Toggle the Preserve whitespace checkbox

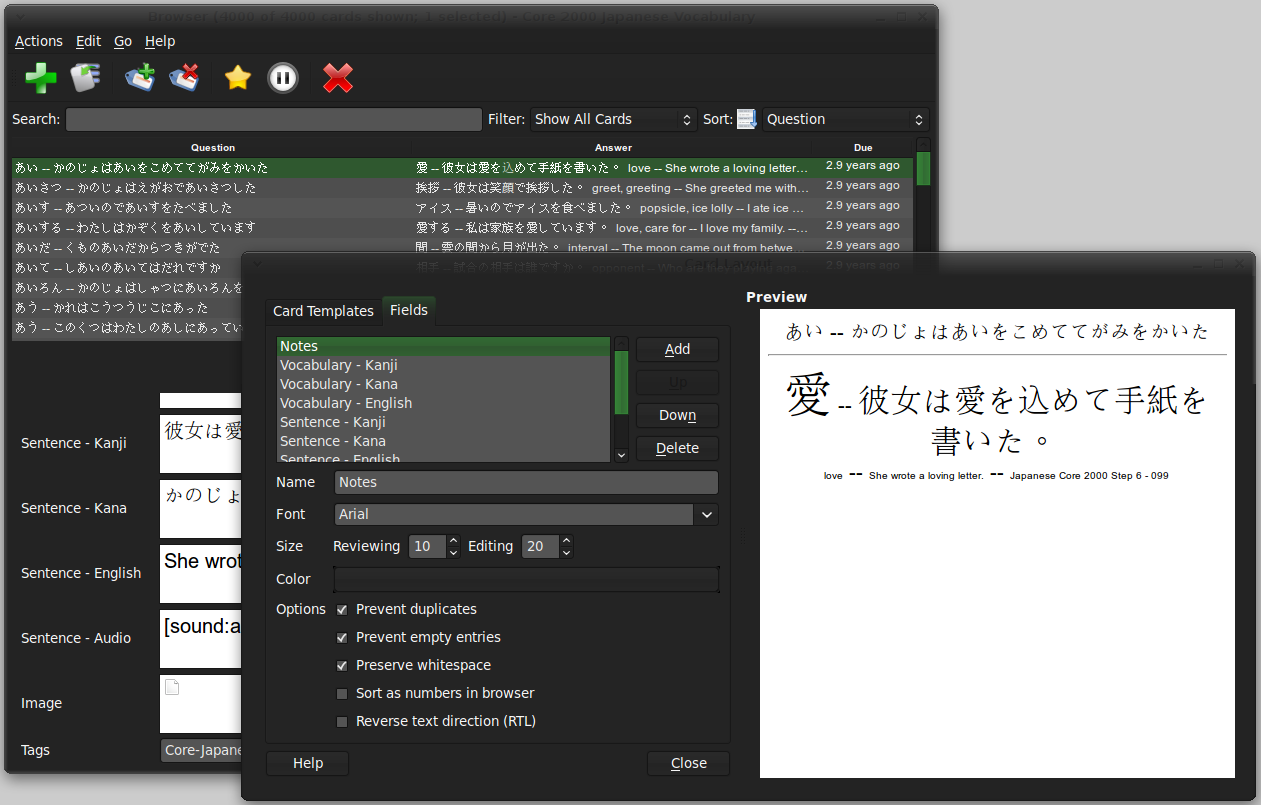pyautogui.click(x=342, y=665)
